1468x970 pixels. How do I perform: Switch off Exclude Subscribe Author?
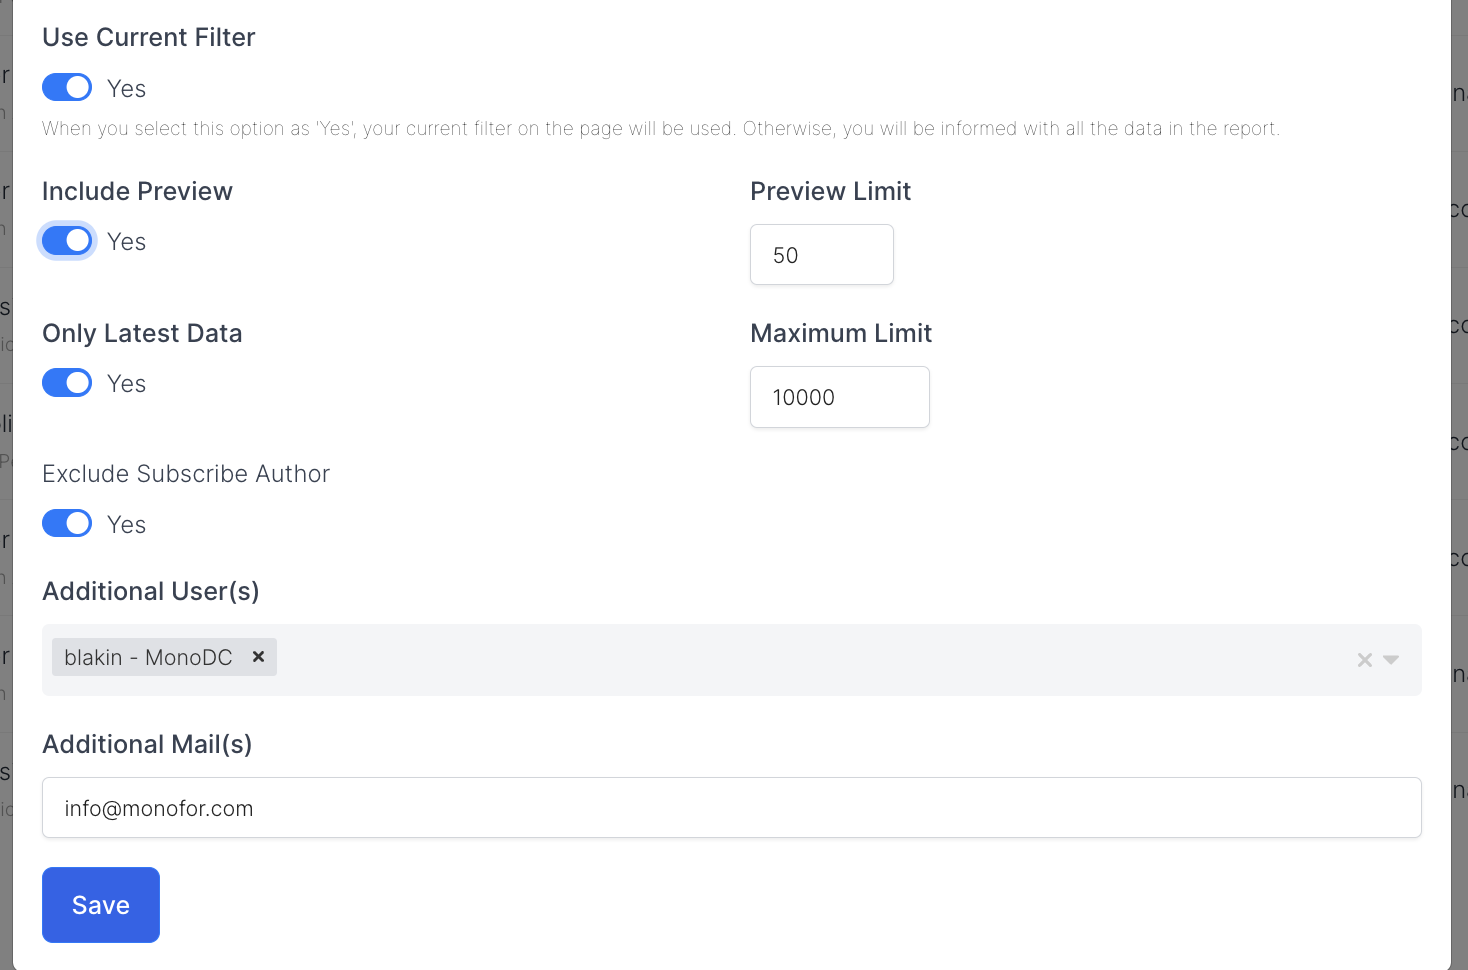[67, 524]
